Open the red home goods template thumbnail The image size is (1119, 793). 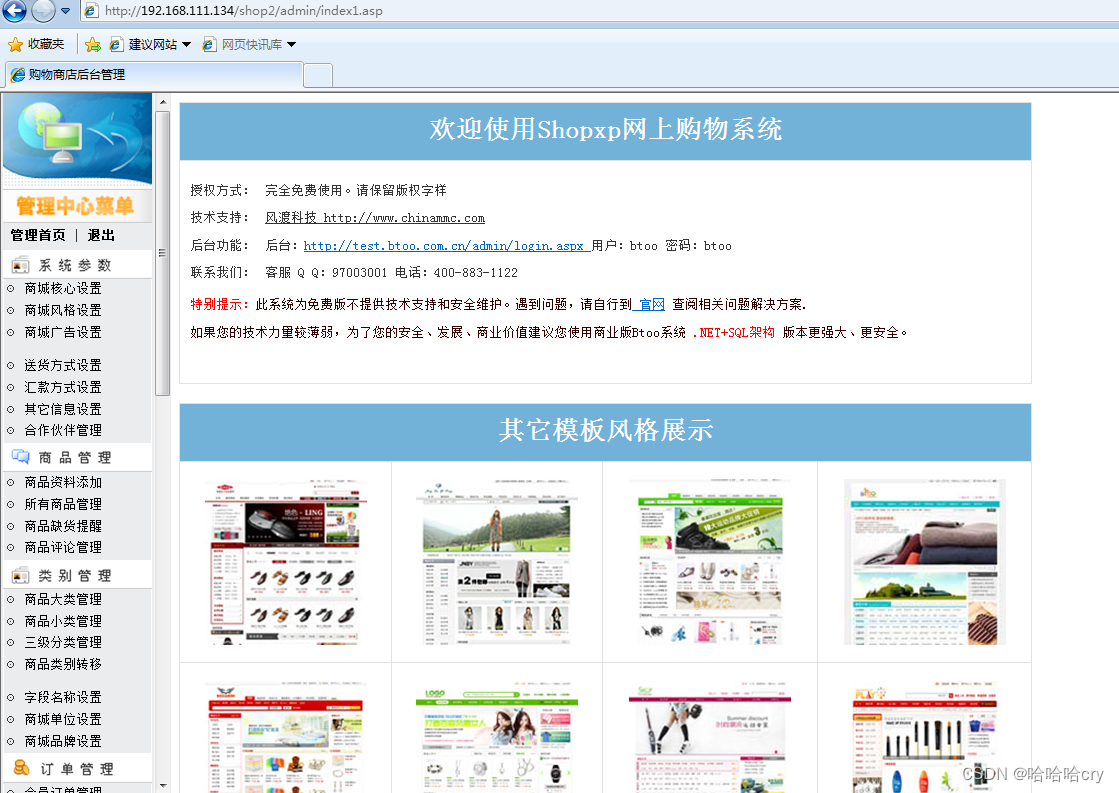(x=285, y=738)
